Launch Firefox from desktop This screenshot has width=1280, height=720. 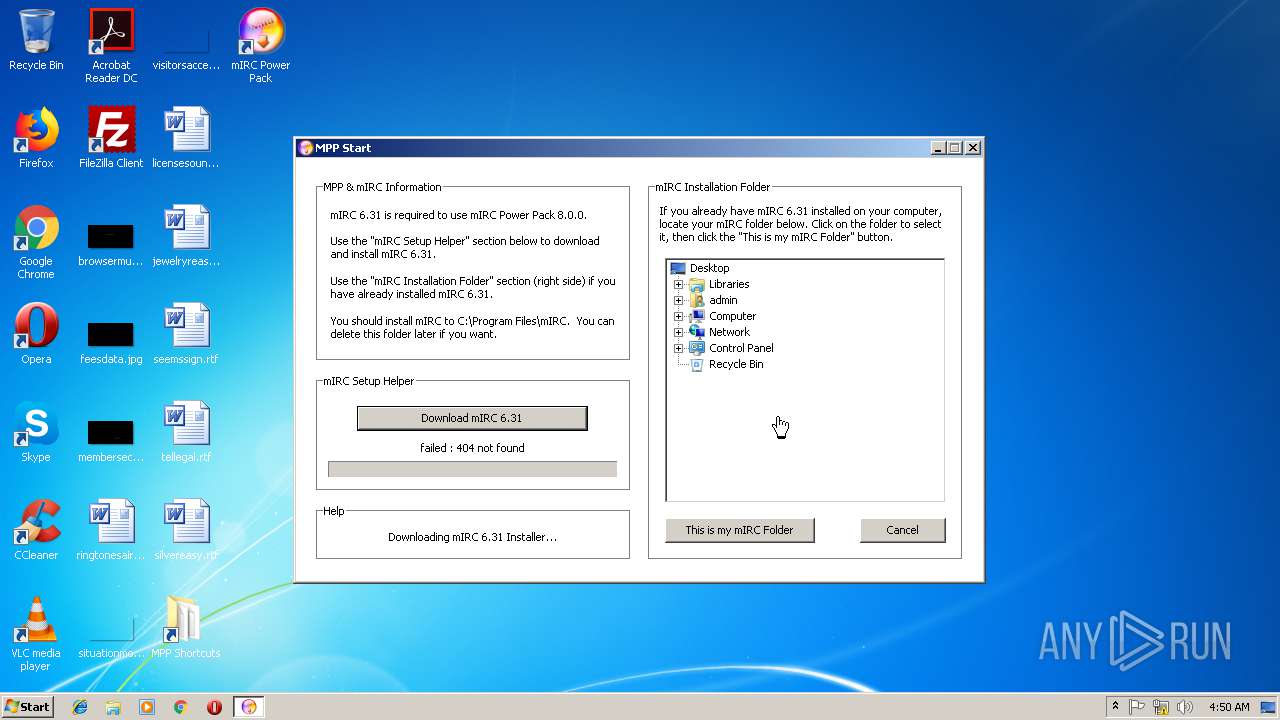coord(36,138)
